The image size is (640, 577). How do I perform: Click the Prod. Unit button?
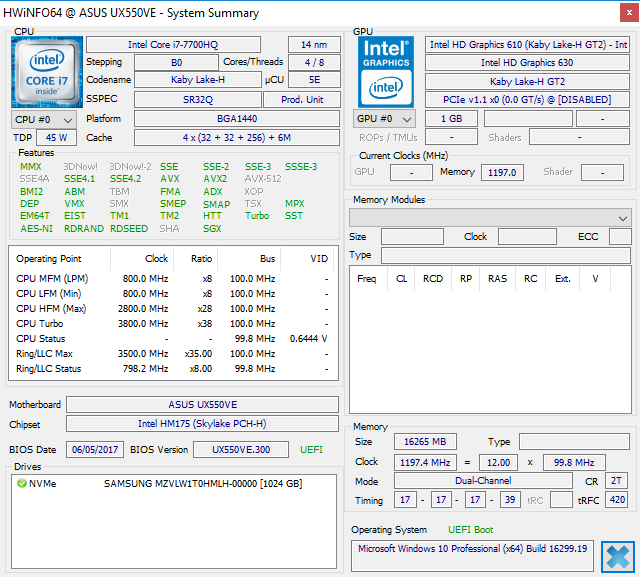coord(301,100)
